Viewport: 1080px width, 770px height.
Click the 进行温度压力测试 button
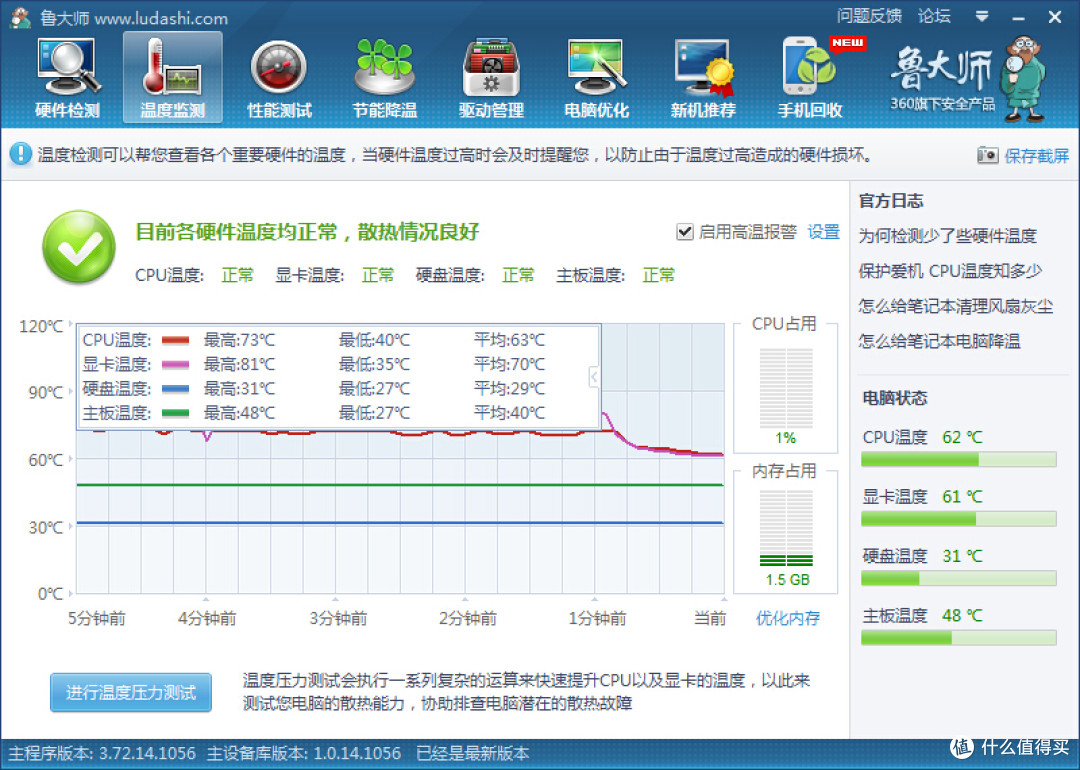pos(131,692)
